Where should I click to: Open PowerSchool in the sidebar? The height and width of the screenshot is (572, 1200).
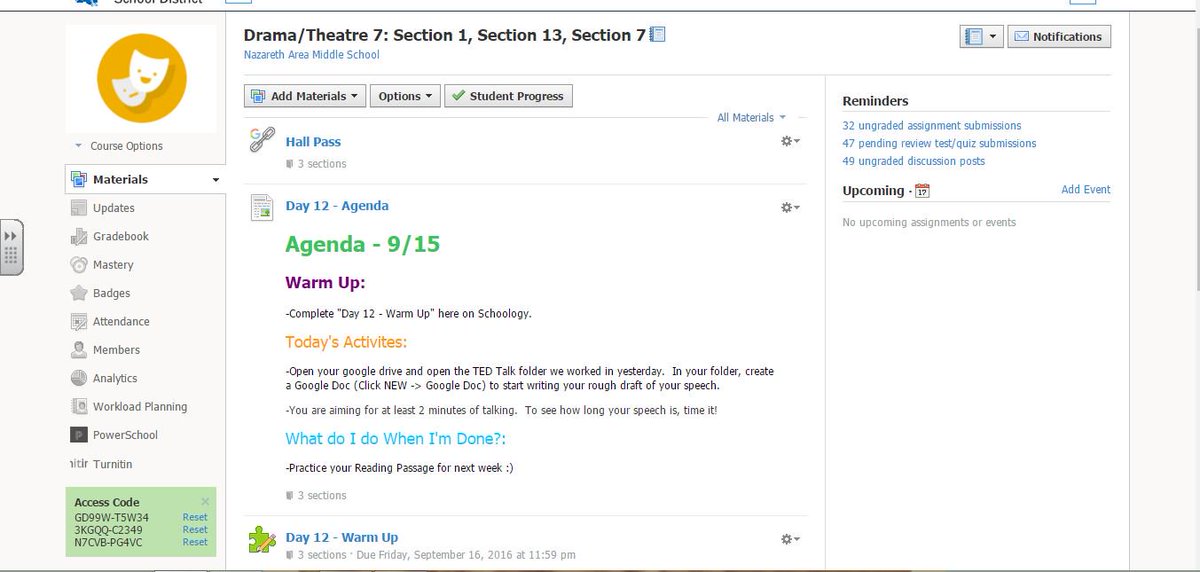pos(125,435)
